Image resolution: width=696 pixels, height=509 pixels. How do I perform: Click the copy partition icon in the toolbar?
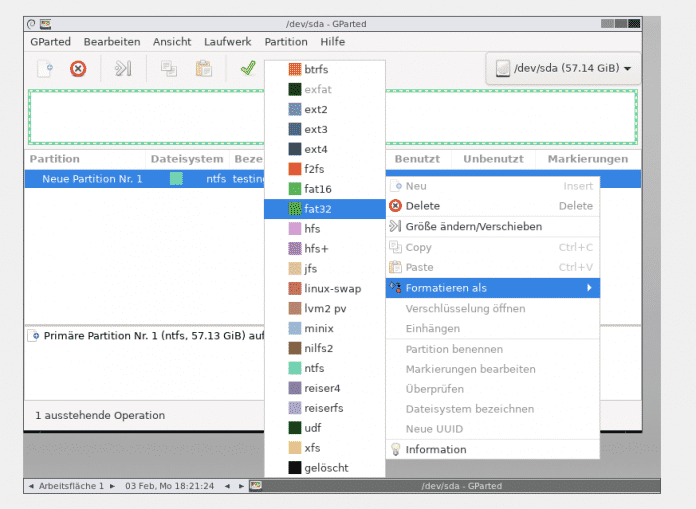click(168, 69)
